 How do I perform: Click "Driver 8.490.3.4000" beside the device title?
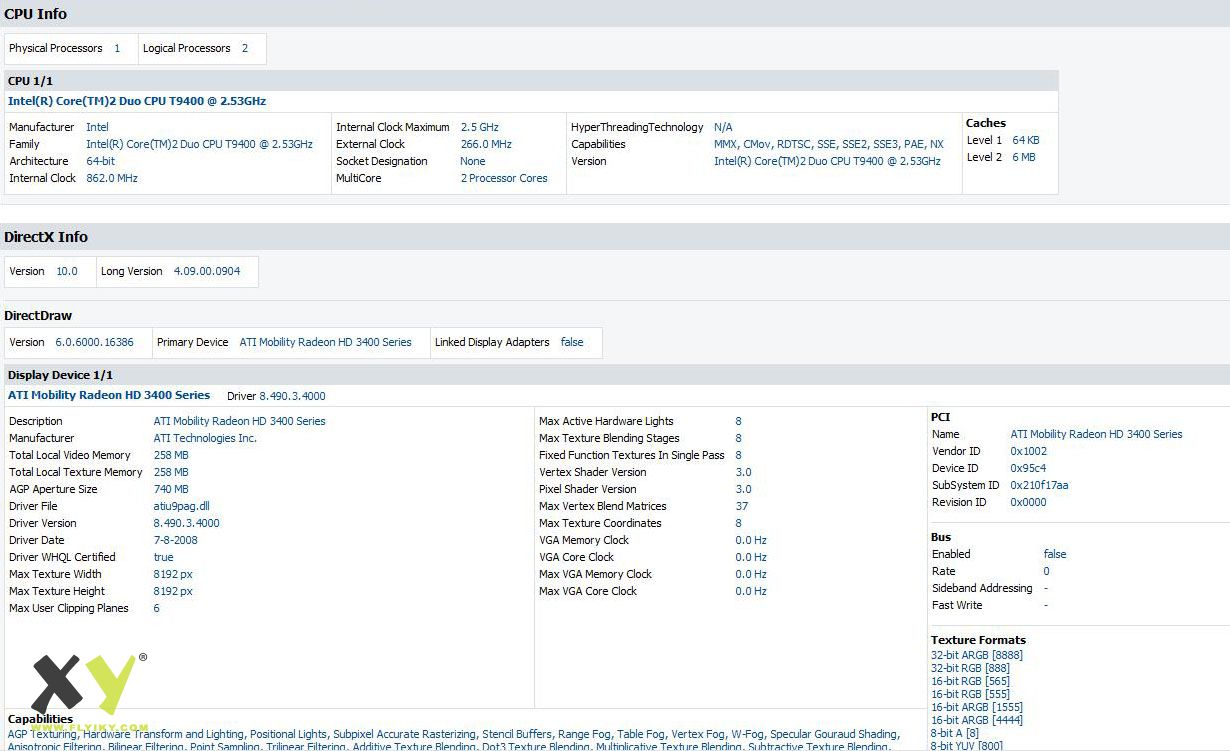pos(276,396)
